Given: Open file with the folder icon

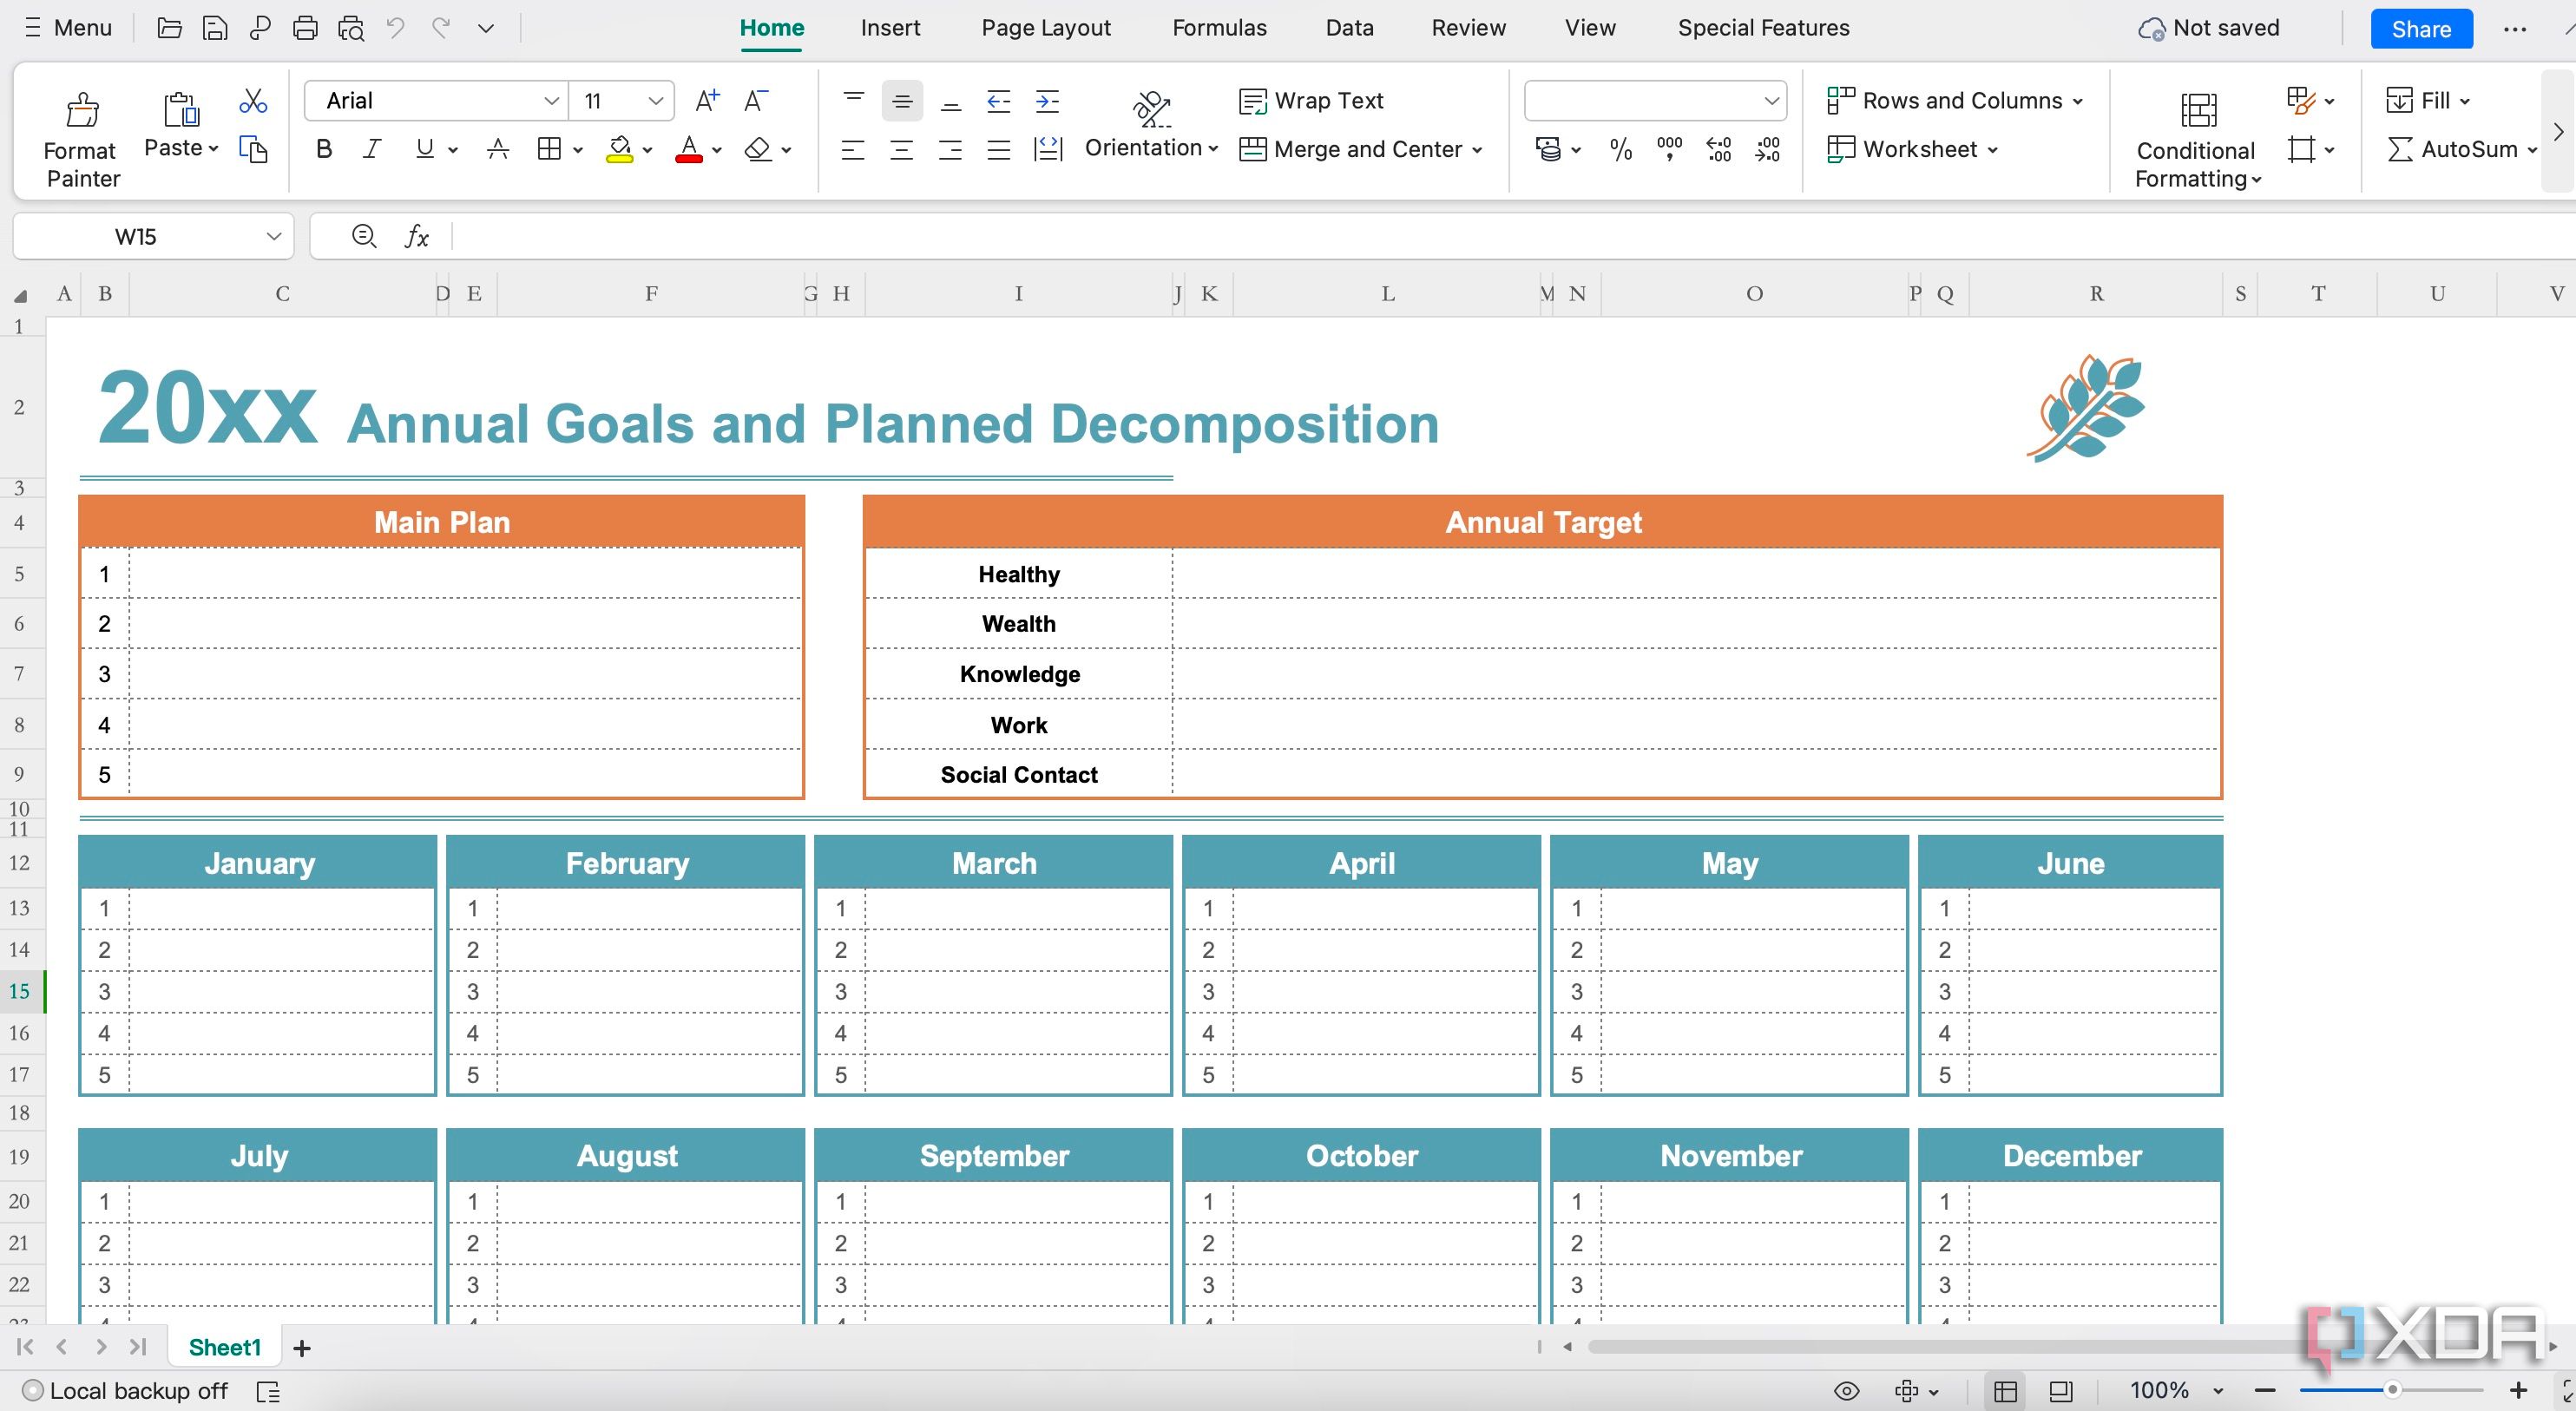Looking at the screenshot, I should click(x=169, y=28).
